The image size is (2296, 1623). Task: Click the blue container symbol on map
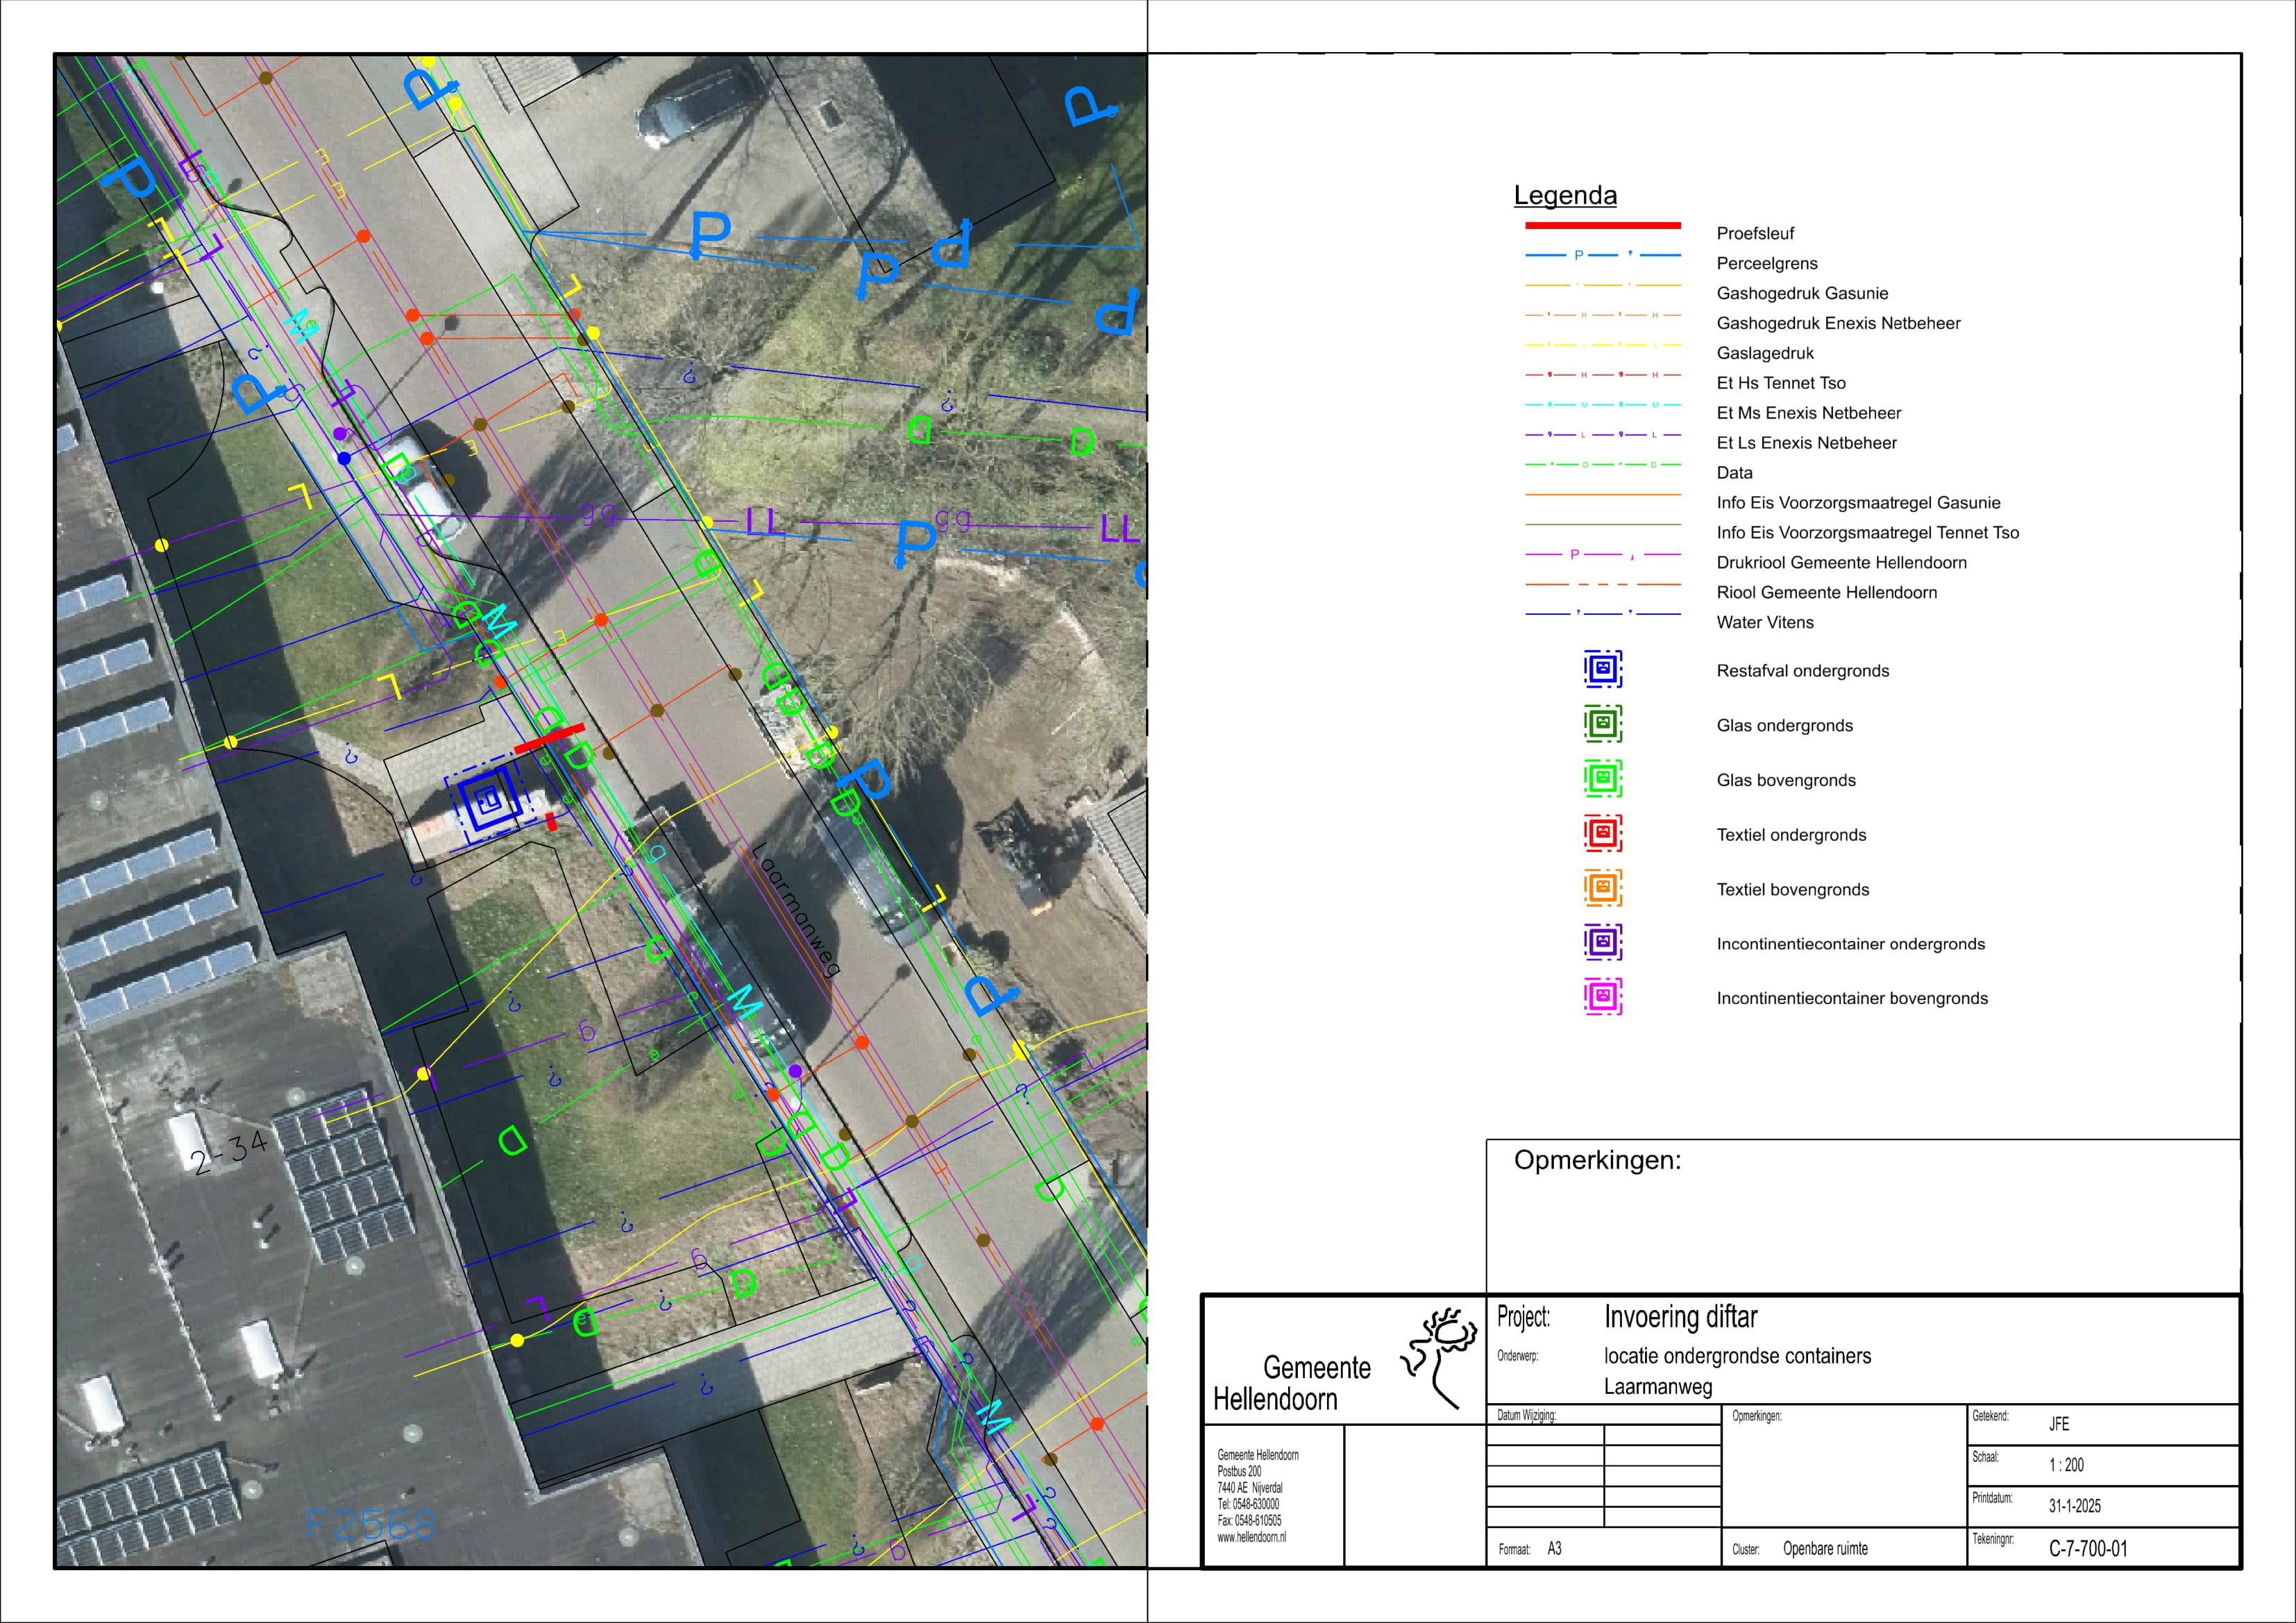tap(488, 800)
